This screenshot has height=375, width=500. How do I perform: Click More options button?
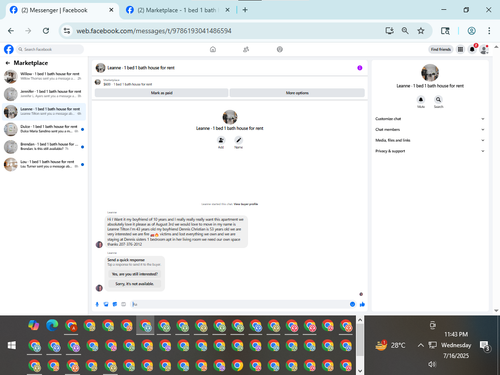[x=297, y=93]
